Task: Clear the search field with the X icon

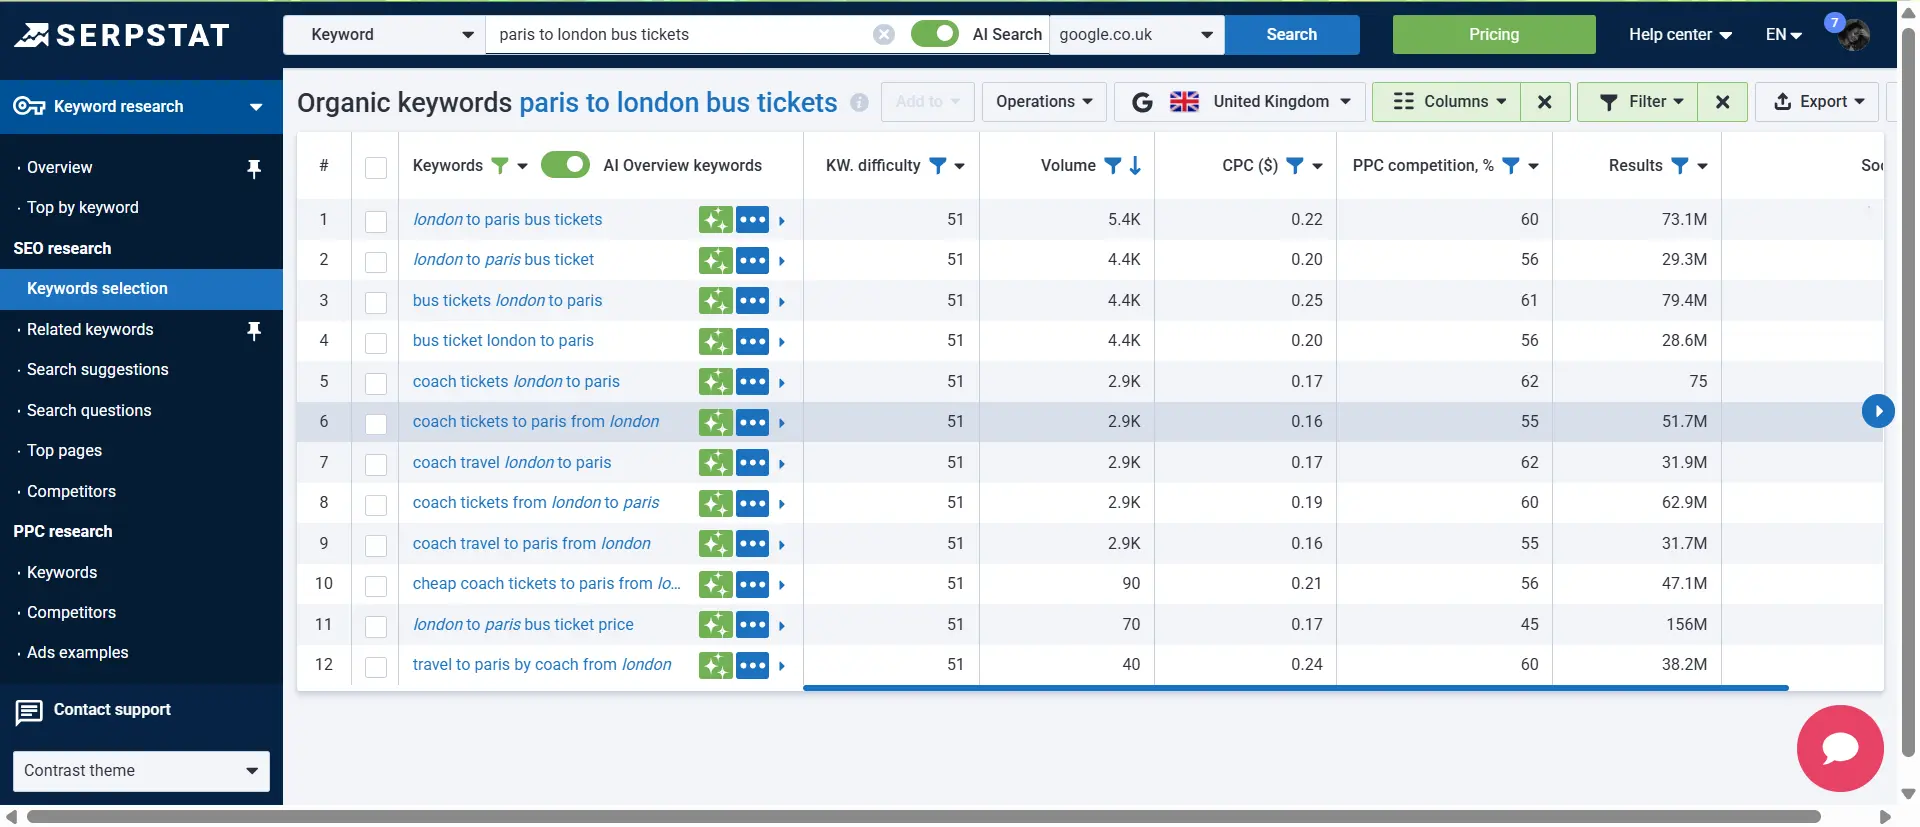Action: [883, 35]
